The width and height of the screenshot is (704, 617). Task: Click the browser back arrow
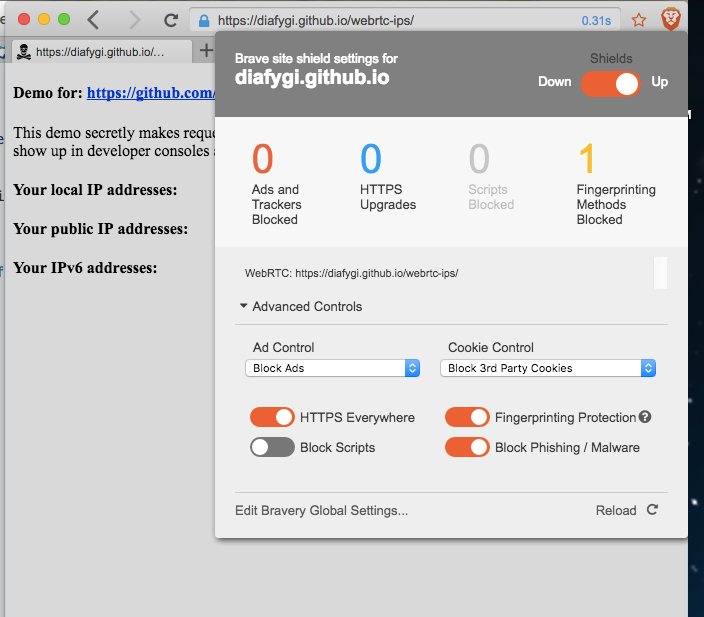(x=93, y=20)
